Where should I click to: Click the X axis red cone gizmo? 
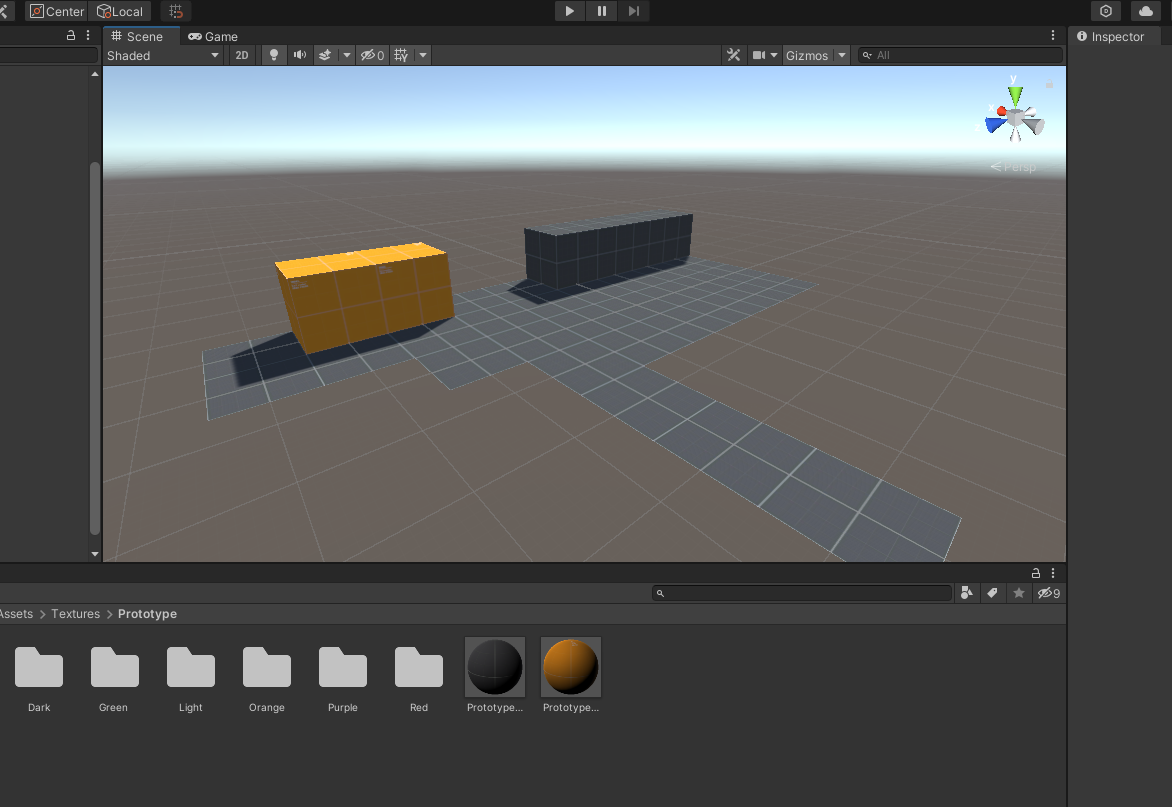point(1002,111)
